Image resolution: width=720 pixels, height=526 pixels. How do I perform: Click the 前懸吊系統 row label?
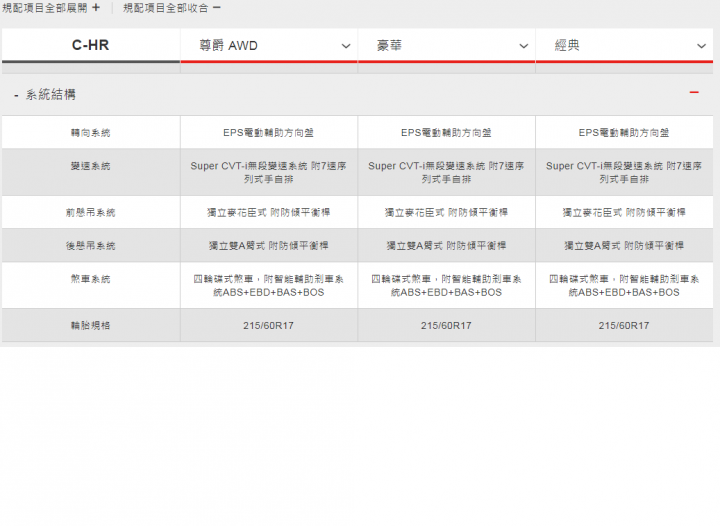point(90,213)
